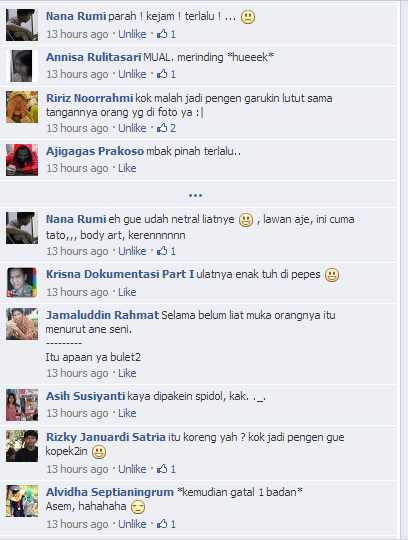Like Asih Susiyanti's comment
Image resolution: width=408 pixels, height=540 pixels.
(127, 413)
